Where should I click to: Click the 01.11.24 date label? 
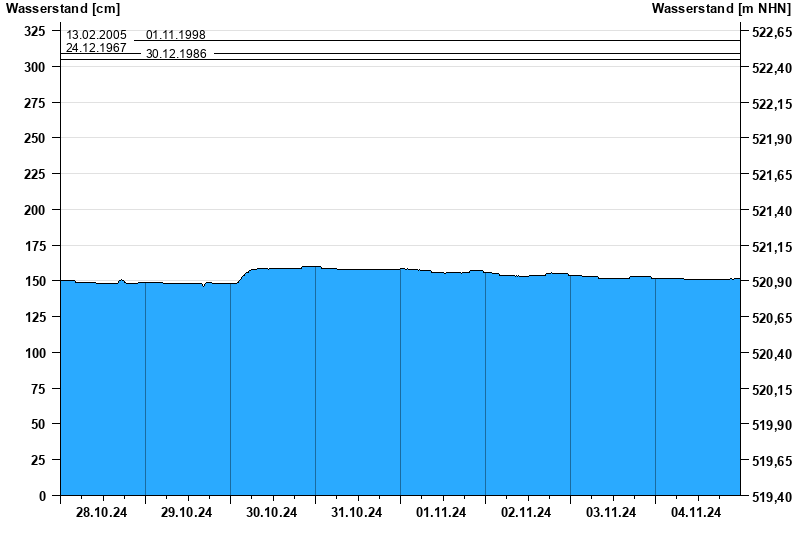442,513
